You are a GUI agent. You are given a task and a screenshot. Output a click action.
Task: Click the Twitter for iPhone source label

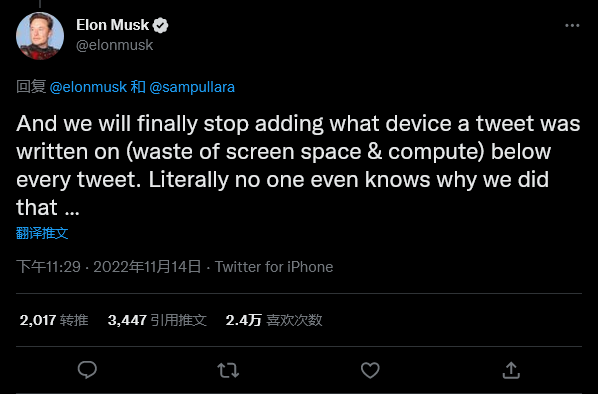point(274,267)
